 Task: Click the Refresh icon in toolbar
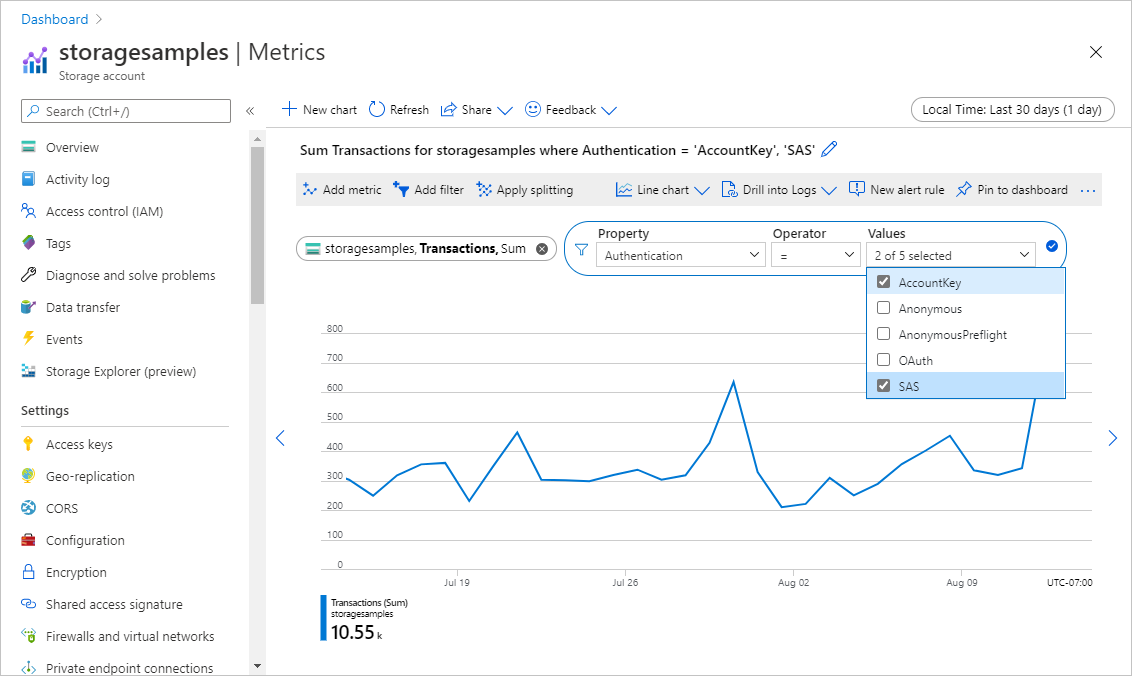(377, 110)
